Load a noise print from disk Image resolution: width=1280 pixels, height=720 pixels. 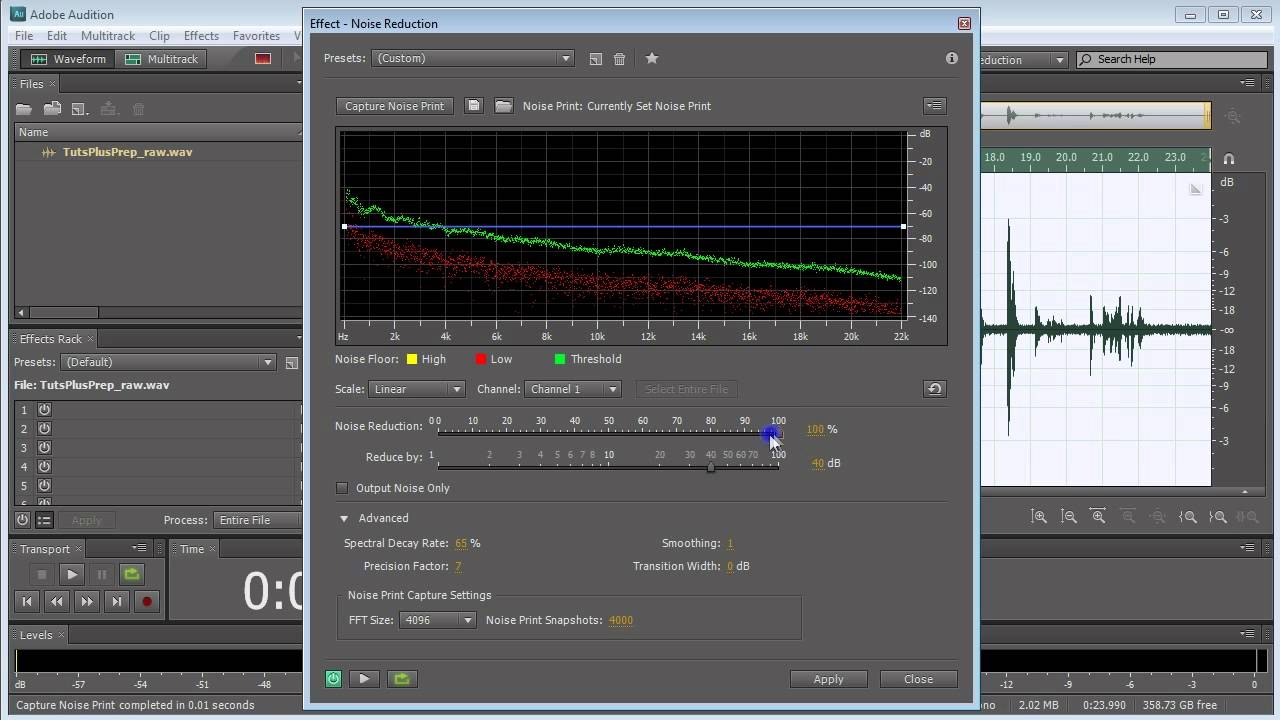(504, 106)
